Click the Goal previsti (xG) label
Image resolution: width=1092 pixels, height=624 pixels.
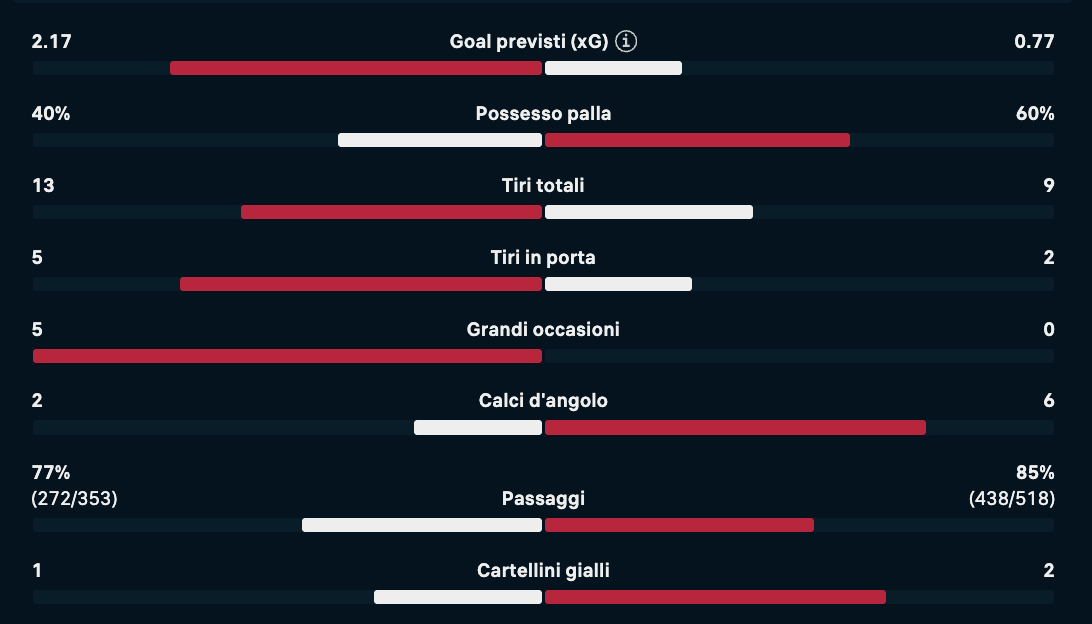pyautogui.click(x=529, y=41)
